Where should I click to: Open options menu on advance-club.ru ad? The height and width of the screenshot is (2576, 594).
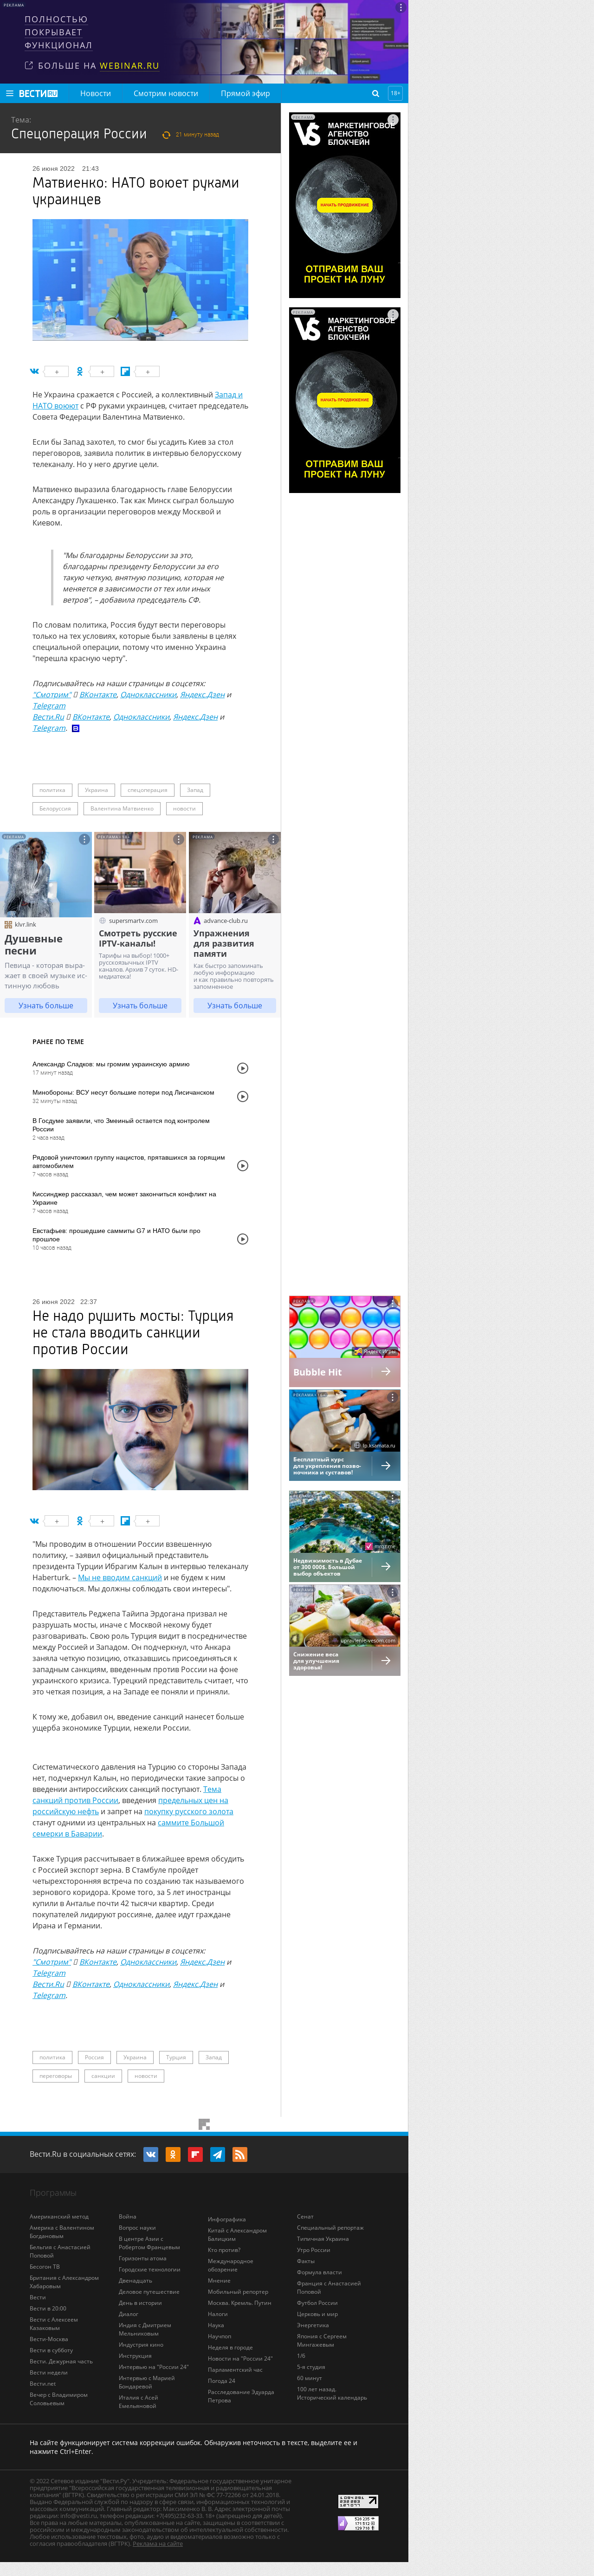tap(273, 839)
